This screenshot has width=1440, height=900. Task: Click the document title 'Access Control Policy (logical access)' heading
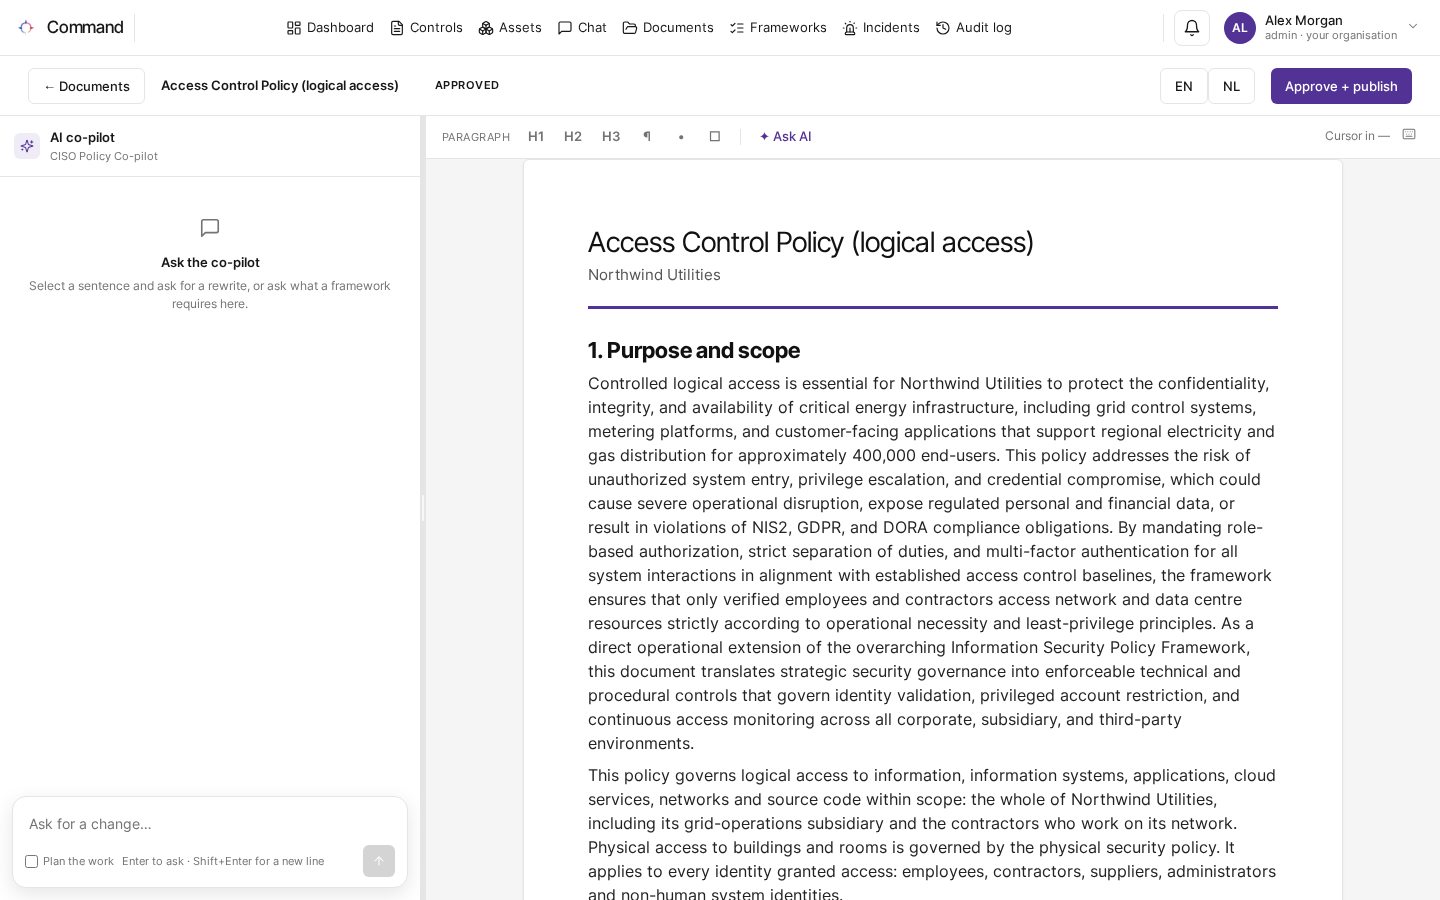(x=811, y=242)
